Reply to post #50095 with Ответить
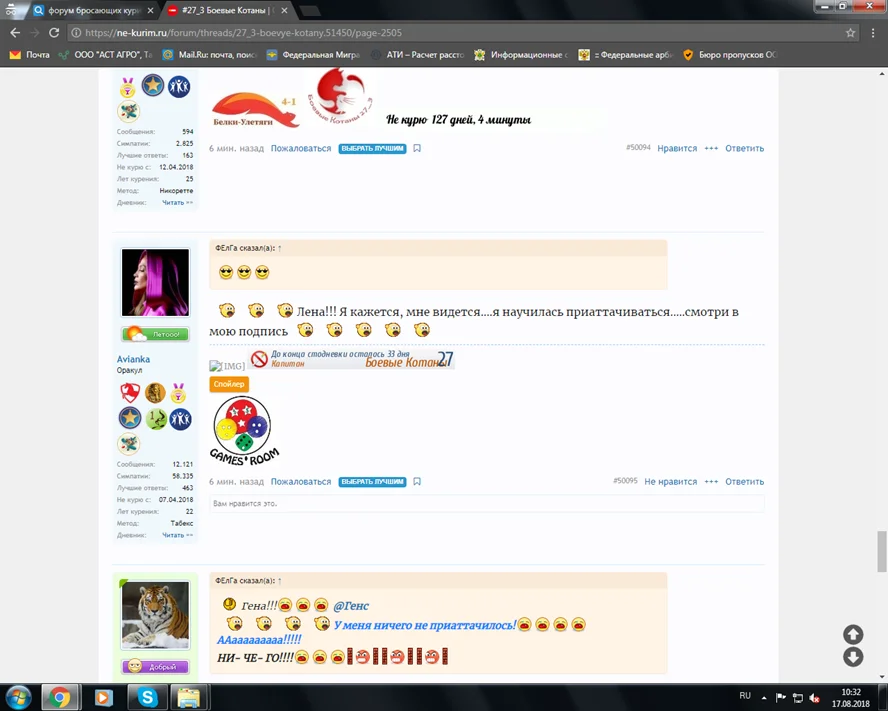888x711 pixels. pos(744,482)
